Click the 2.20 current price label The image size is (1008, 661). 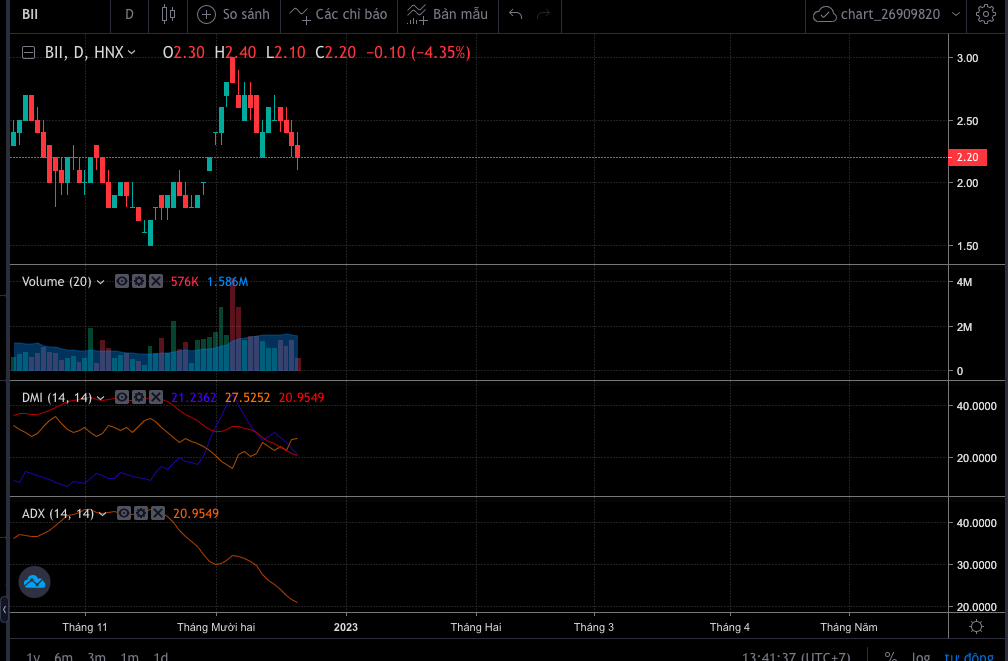click(x=968, y=158)
